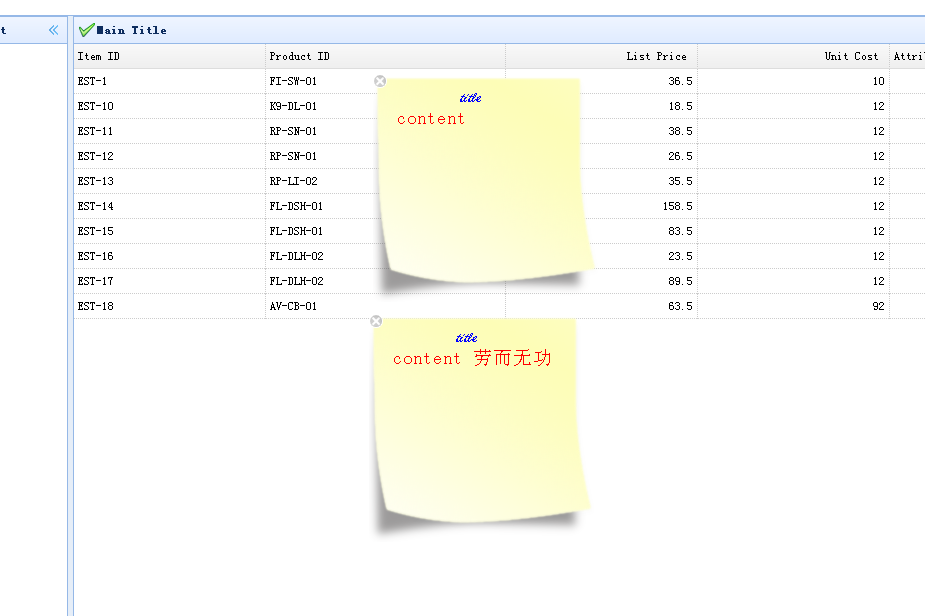Sort by the Unit Cost column header

[793, 56]
